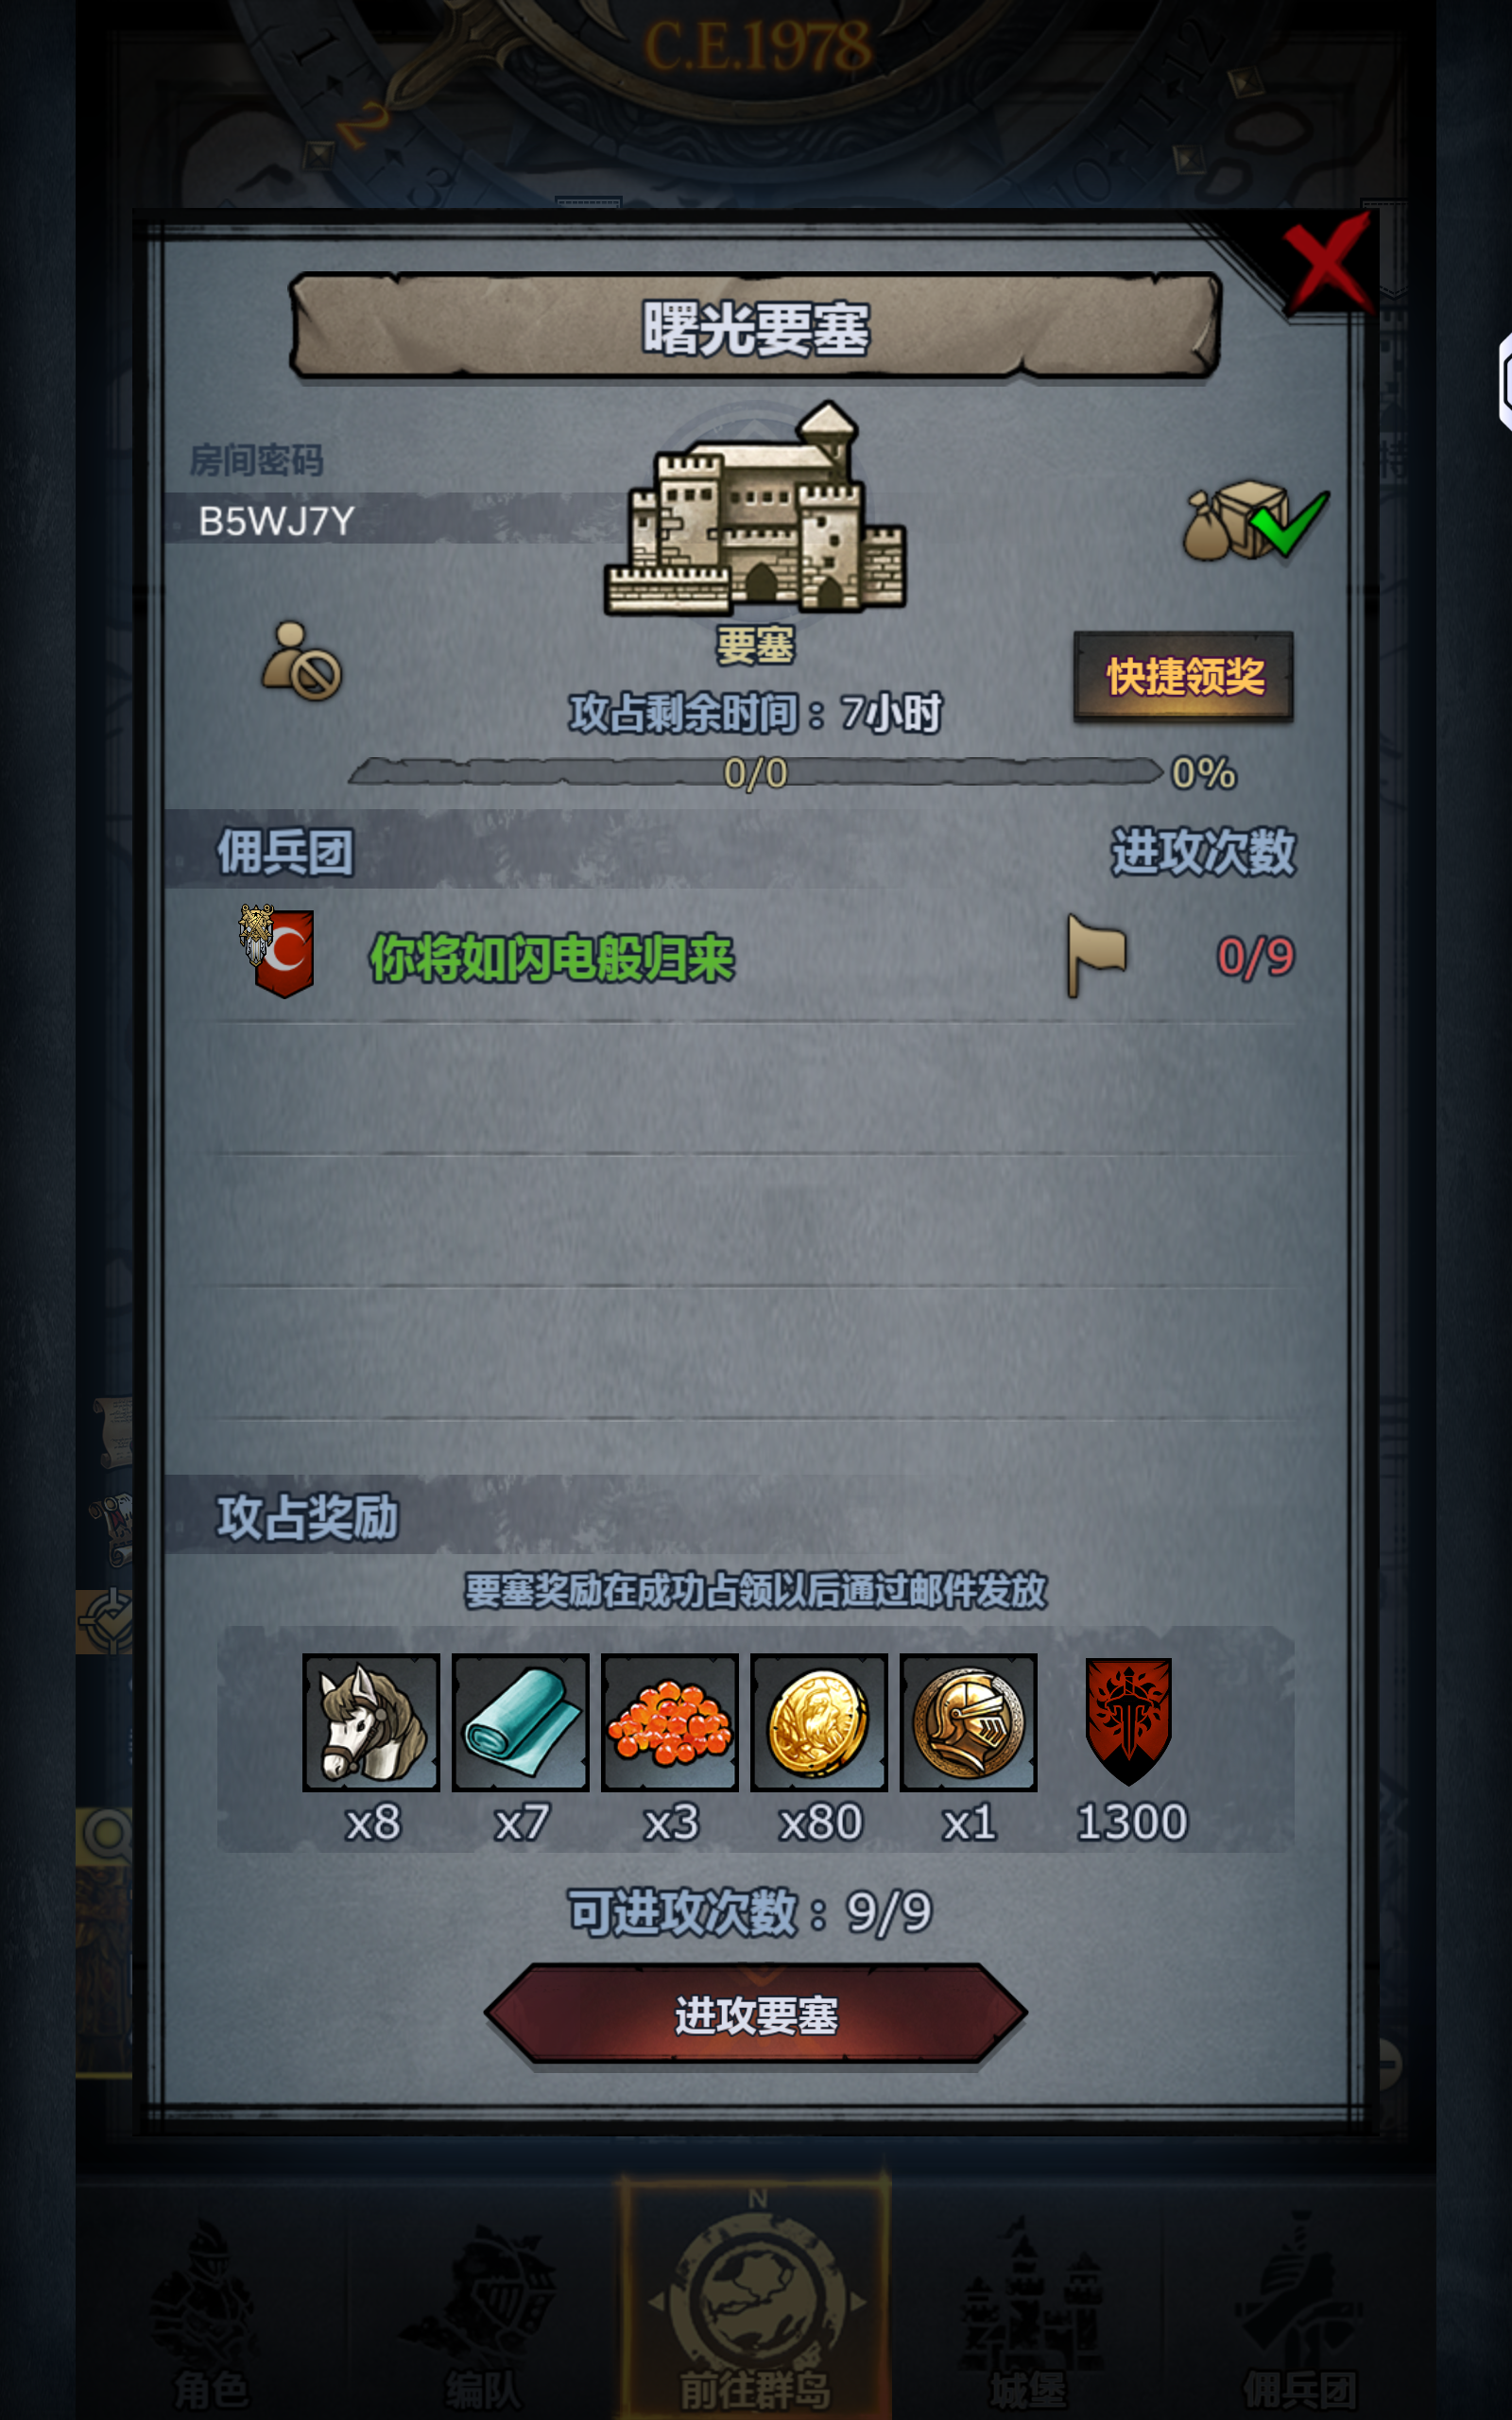This screenshot has height=2420, width=1512.
Task: Open the 角色 tab in bottom bar
Action: click(x=211, y=2312)
